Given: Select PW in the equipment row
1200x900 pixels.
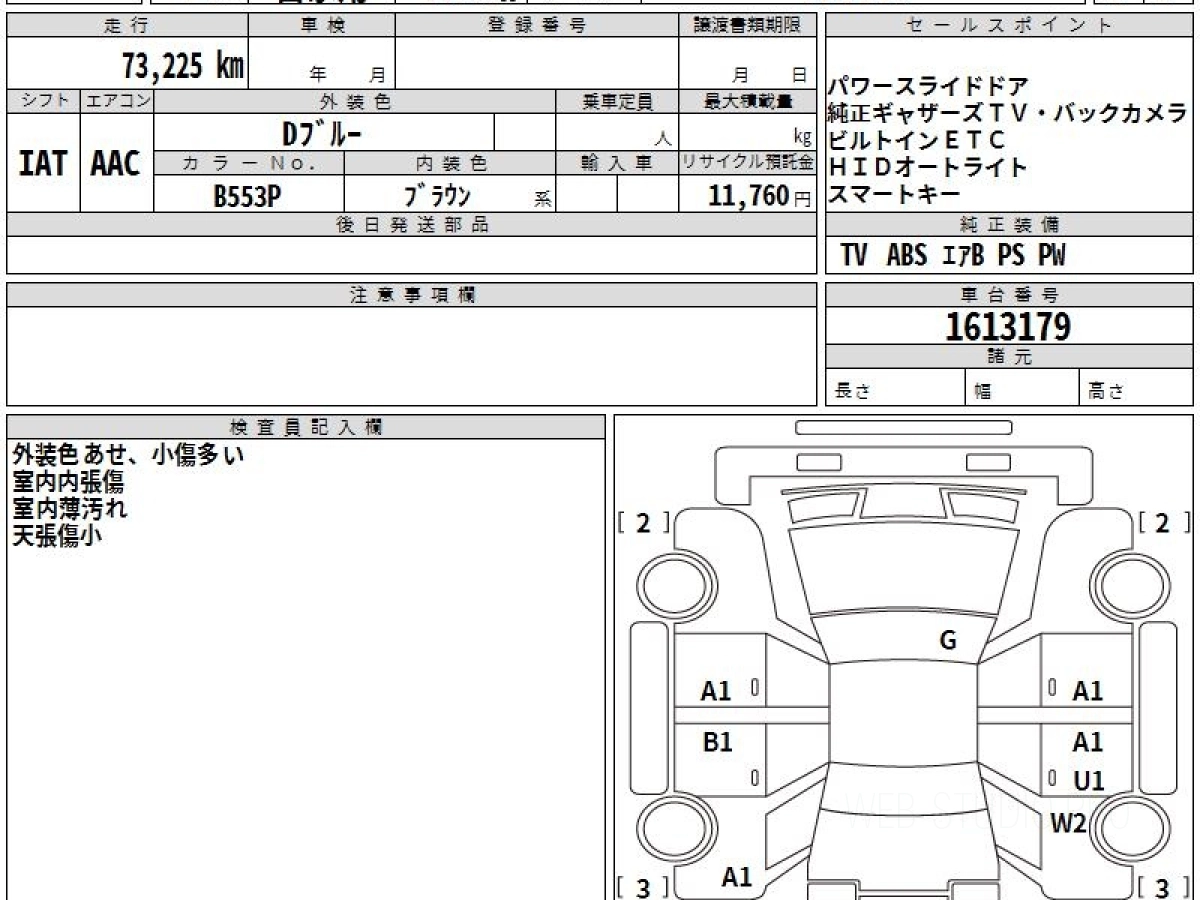Looking at the screenshot, I should pos(1051,256).
